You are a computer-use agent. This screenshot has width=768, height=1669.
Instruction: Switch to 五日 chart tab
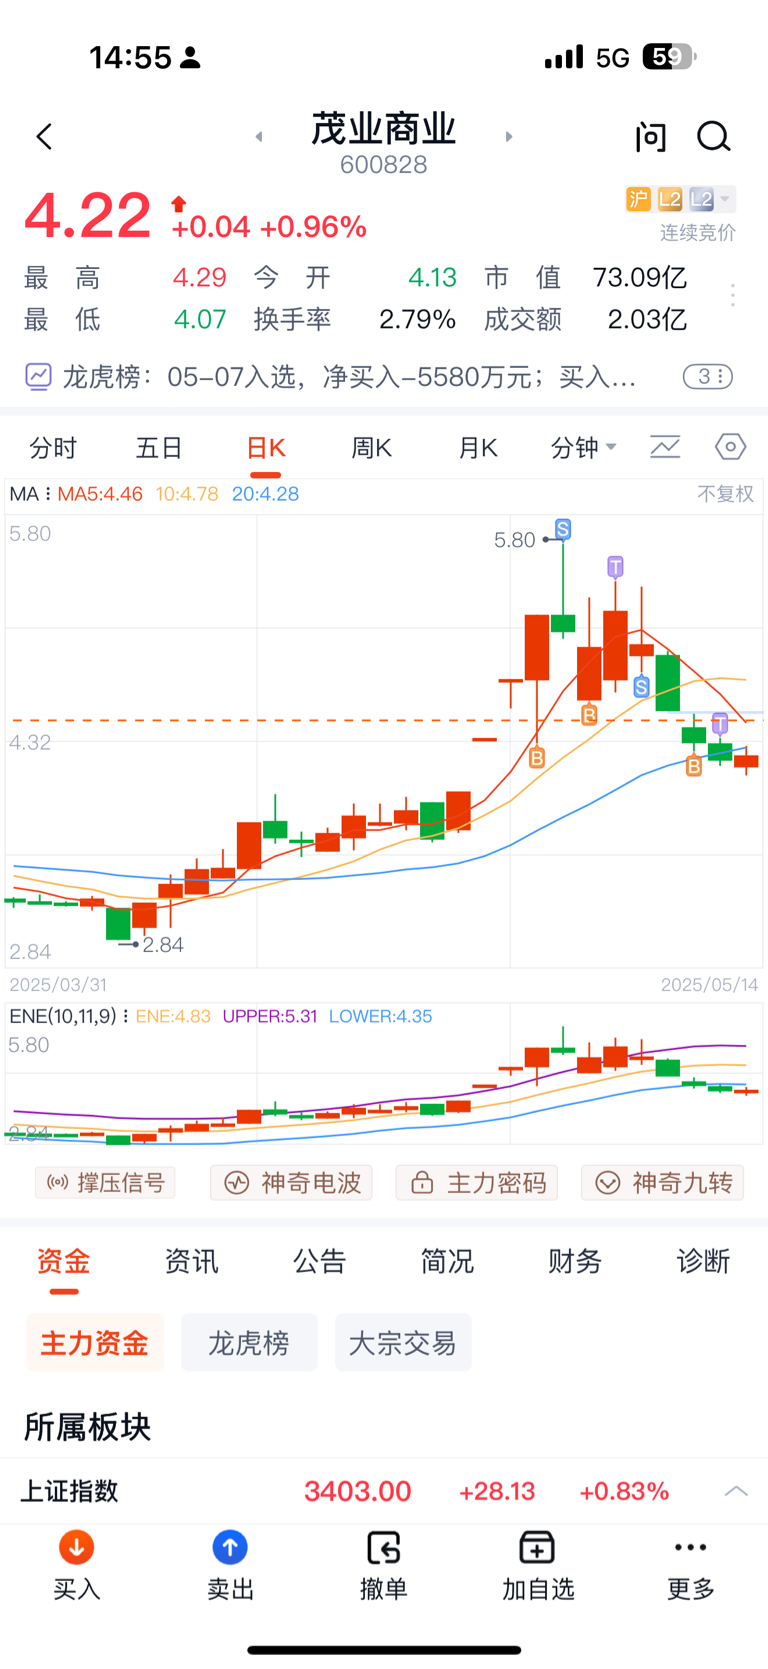tap(159, 448)
